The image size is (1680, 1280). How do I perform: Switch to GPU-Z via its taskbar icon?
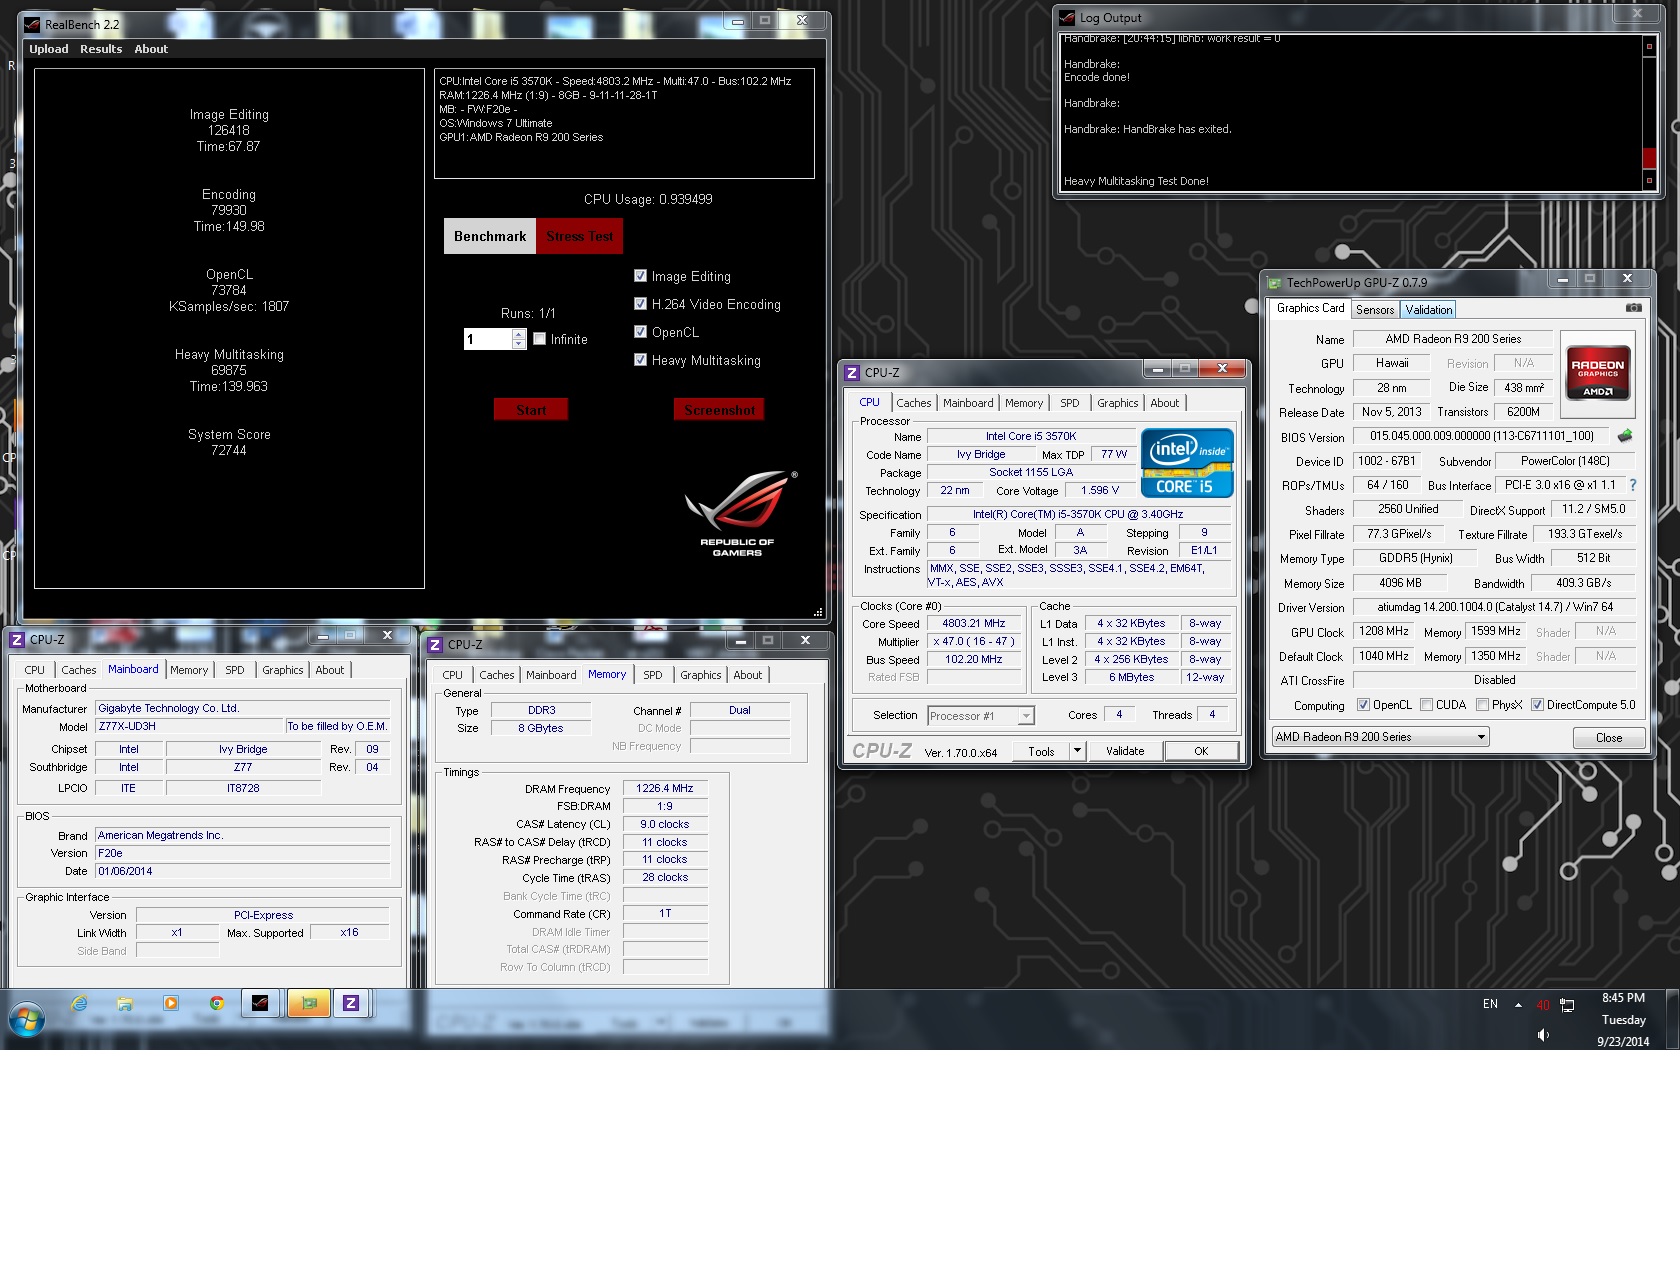click(309, 1003)
